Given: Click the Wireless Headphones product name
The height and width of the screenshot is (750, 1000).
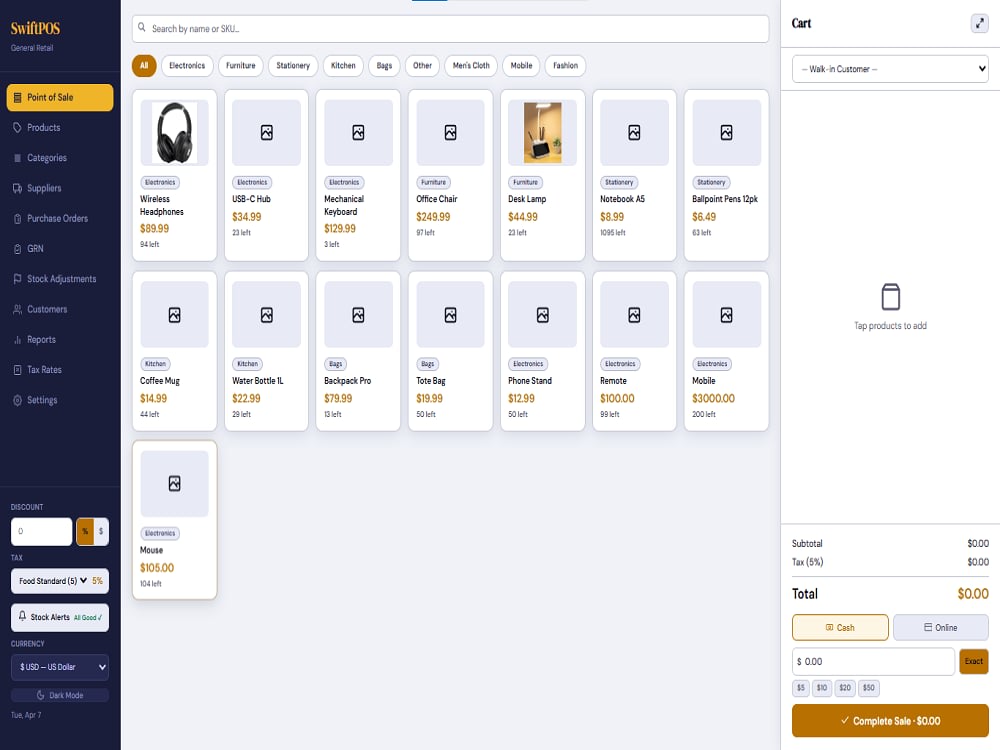Looking at the screenshot, I should tap(162, 205).
